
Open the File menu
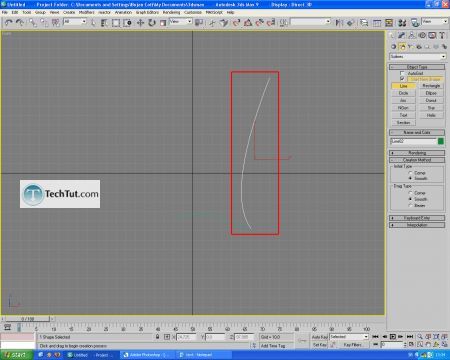click(5, 12)
